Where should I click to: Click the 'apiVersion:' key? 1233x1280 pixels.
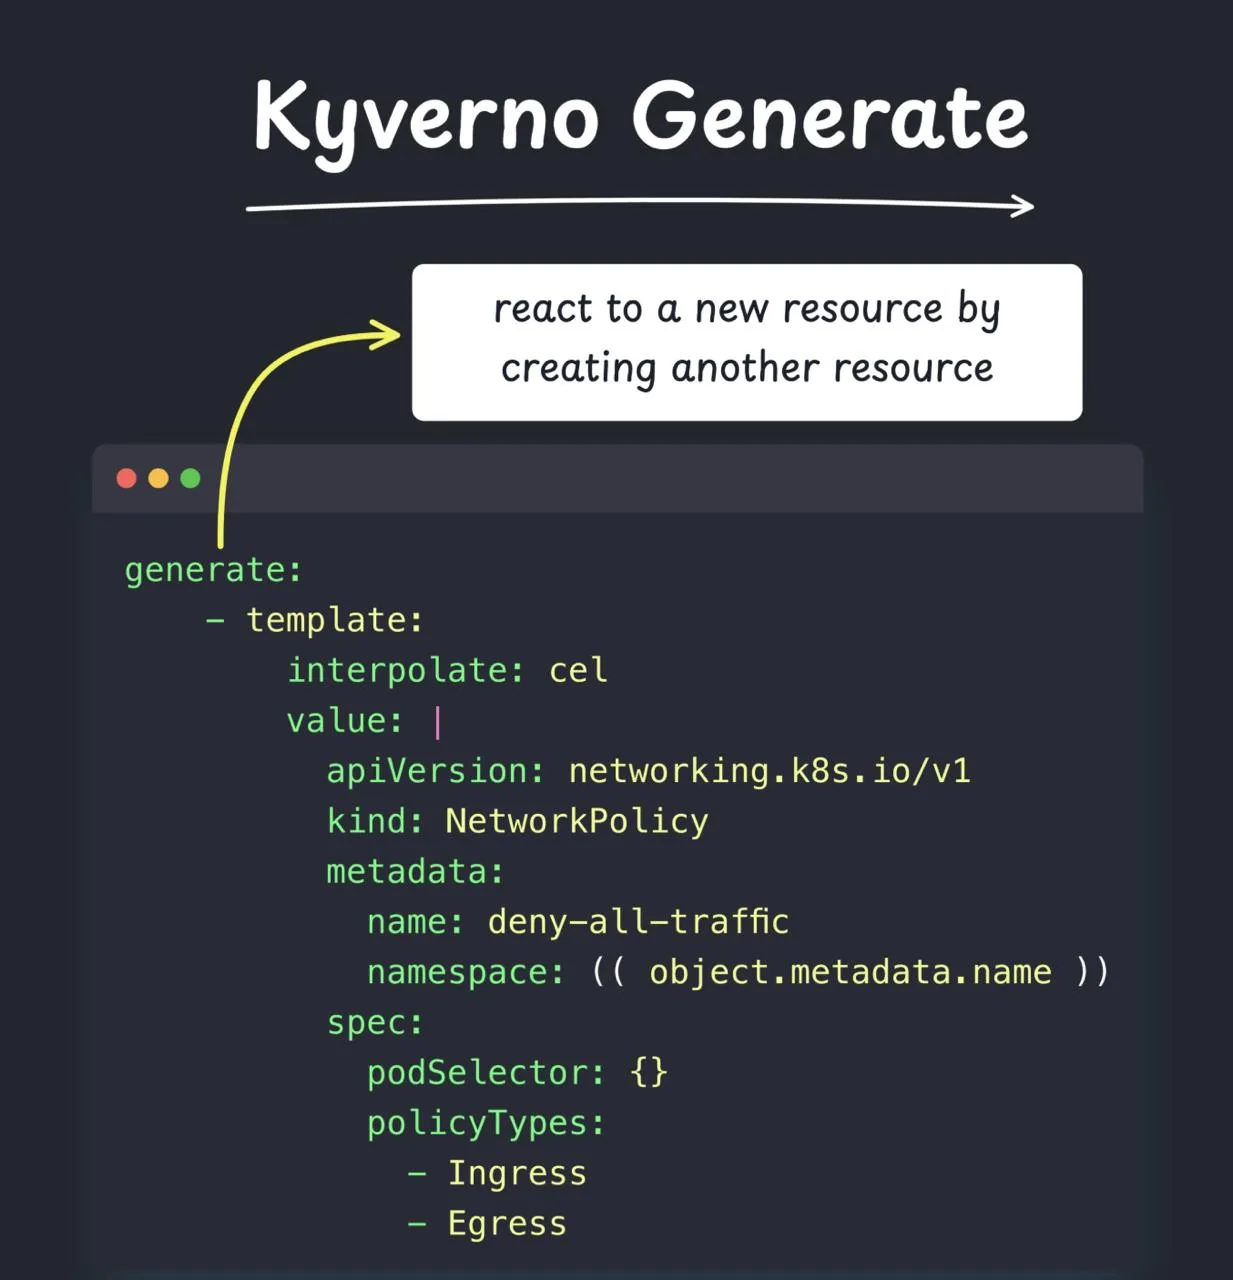pyautogui.click(x=435, y=771)
